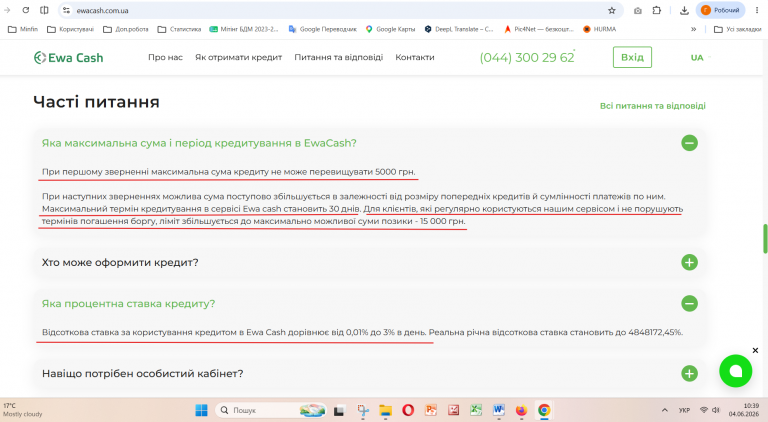Image resolution: width=768 pixels, height=422 pixels.
Task: Close the chat widget with the X
Action: coord(755,351)
